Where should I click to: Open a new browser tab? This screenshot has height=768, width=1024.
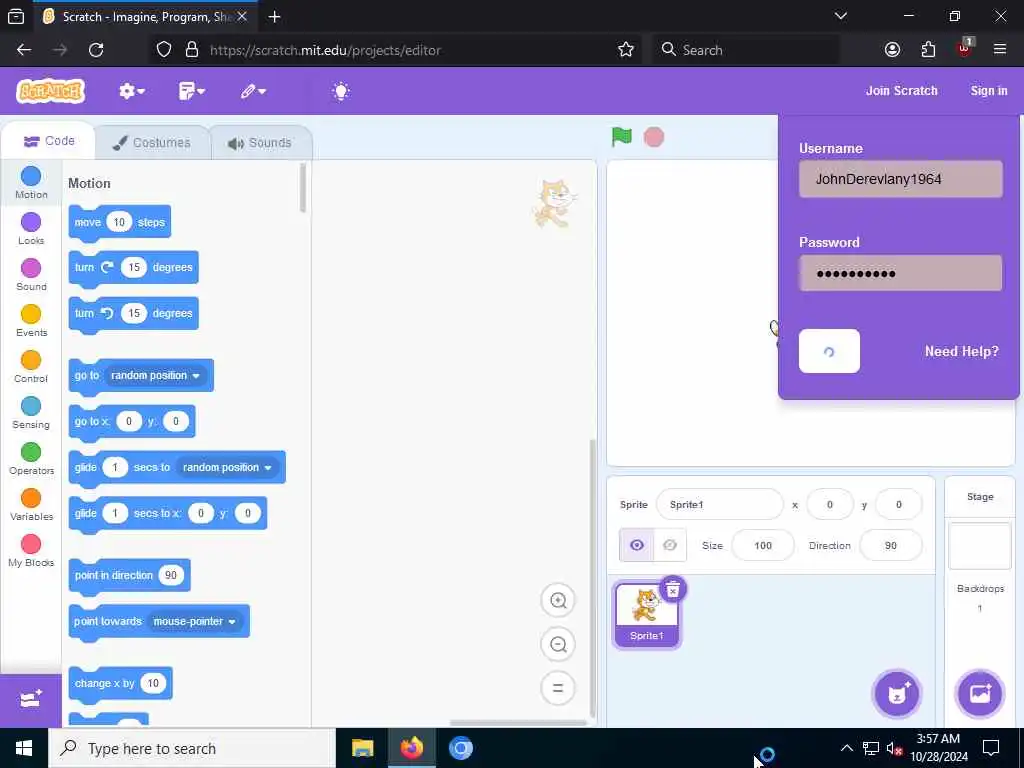point(274,17)
